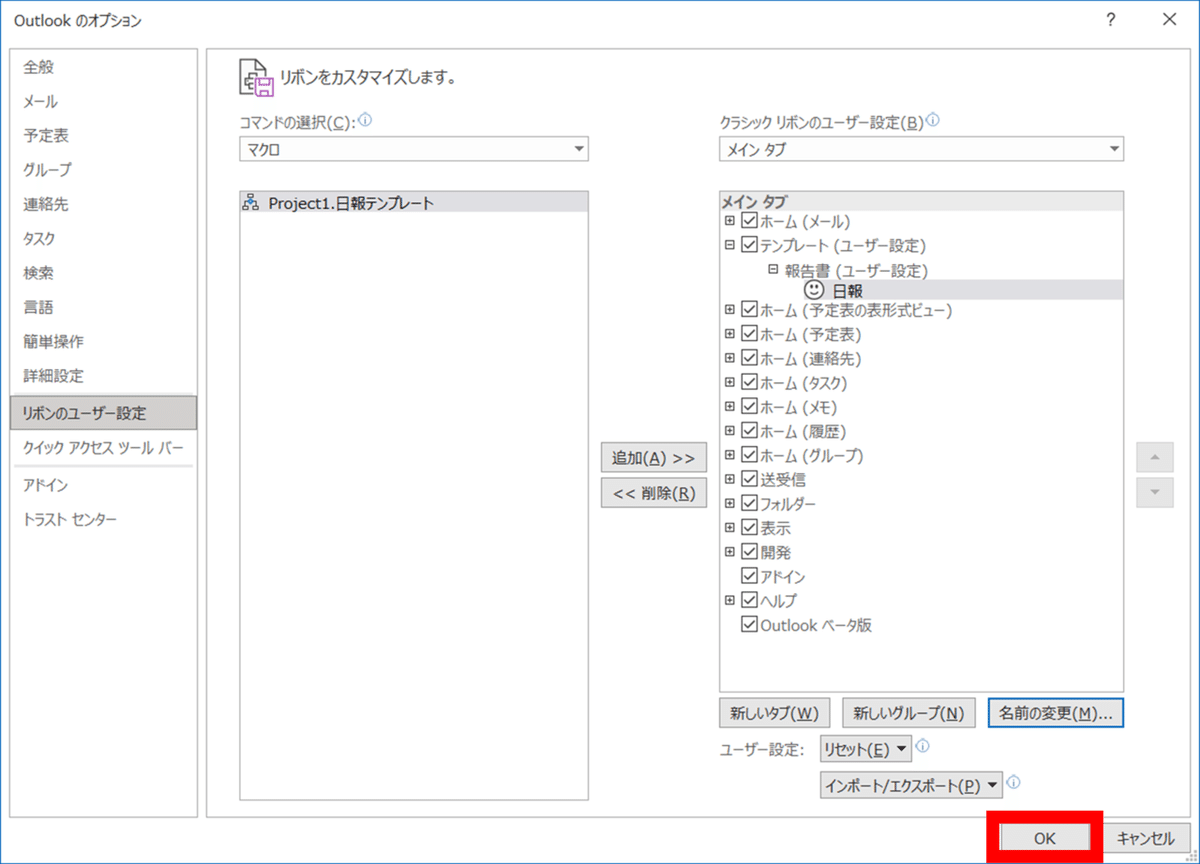The height and width of the screenshot is (864, 1200).
Task: Click the smiley icon next to 日報
Action: coord(814,289)
